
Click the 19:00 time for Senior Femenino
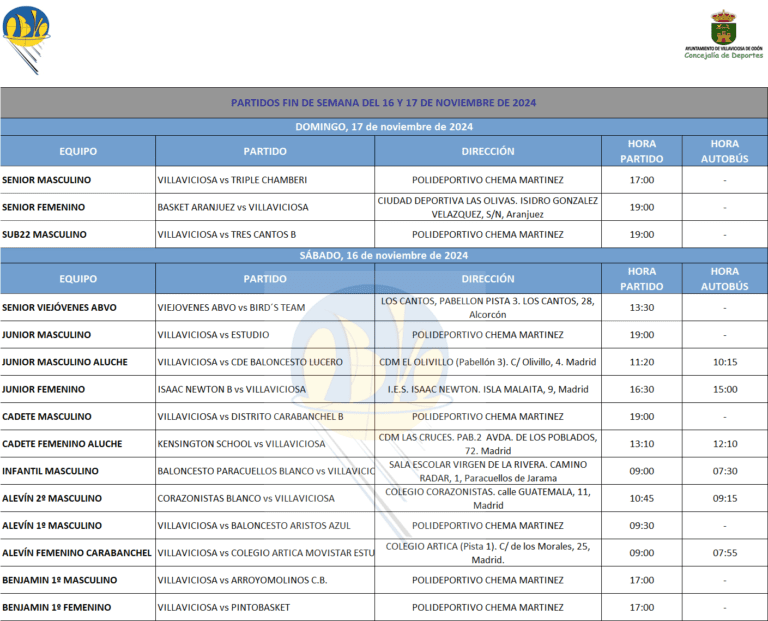click(x=642, y=207)
